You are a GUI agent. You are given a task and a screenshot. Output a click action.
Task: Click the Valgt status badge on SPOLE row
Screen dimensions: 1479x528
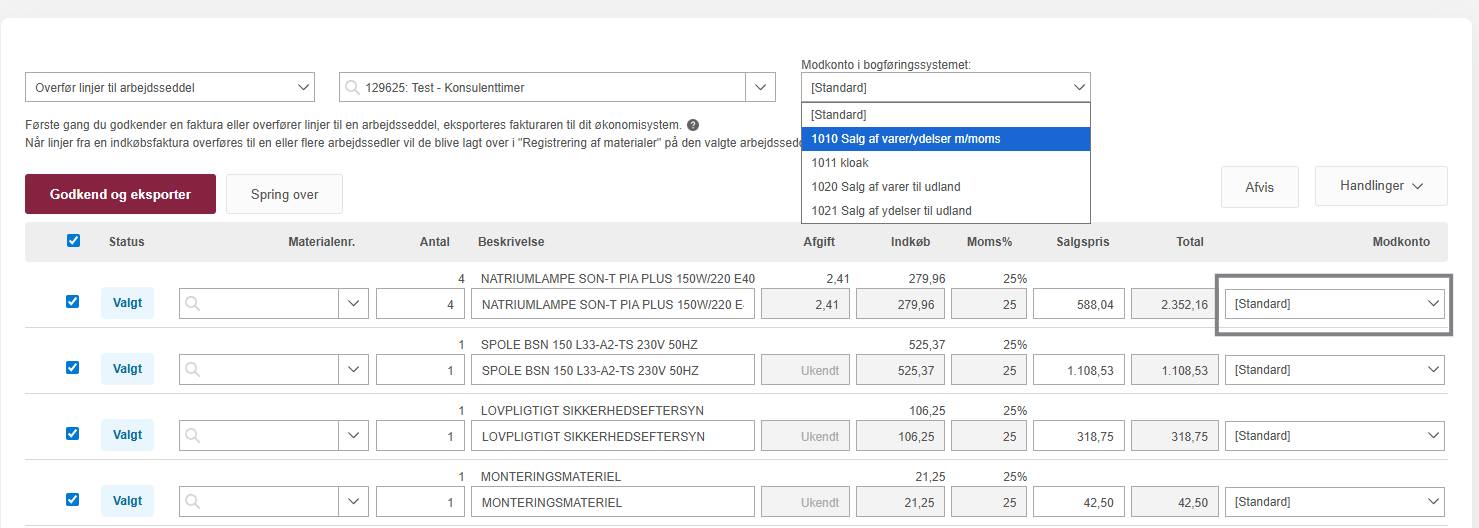127,369
